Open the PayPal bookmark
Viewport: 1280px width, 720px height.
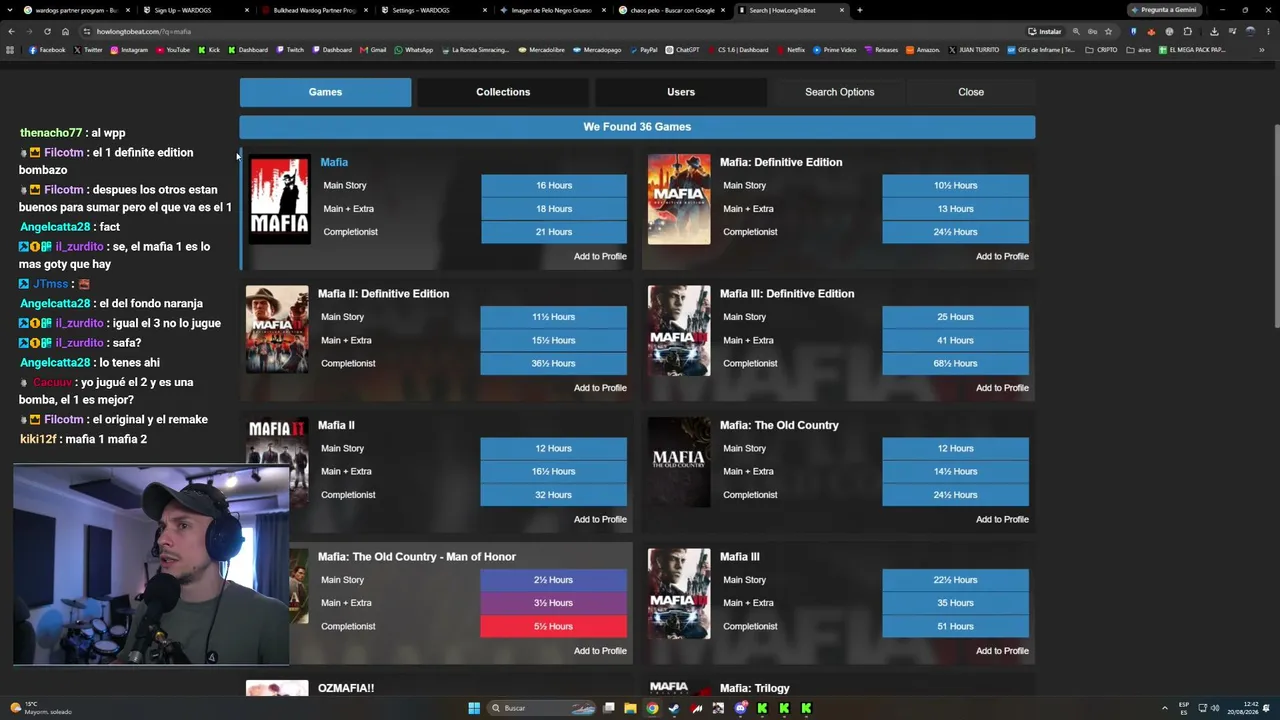643,50
